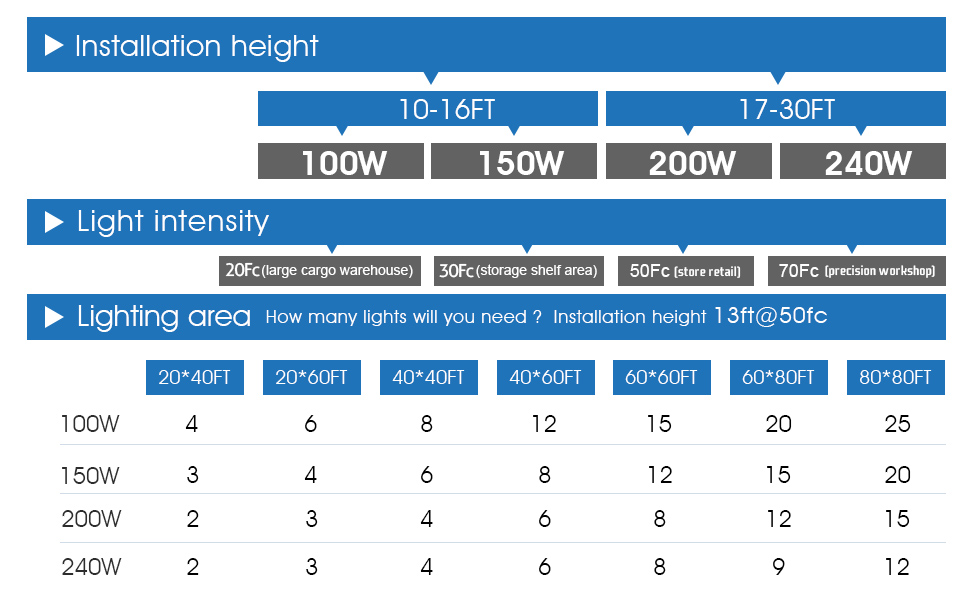970x600 pixels.
Task: Click the triangle beside Installation height
Action: tap(55, 46)
